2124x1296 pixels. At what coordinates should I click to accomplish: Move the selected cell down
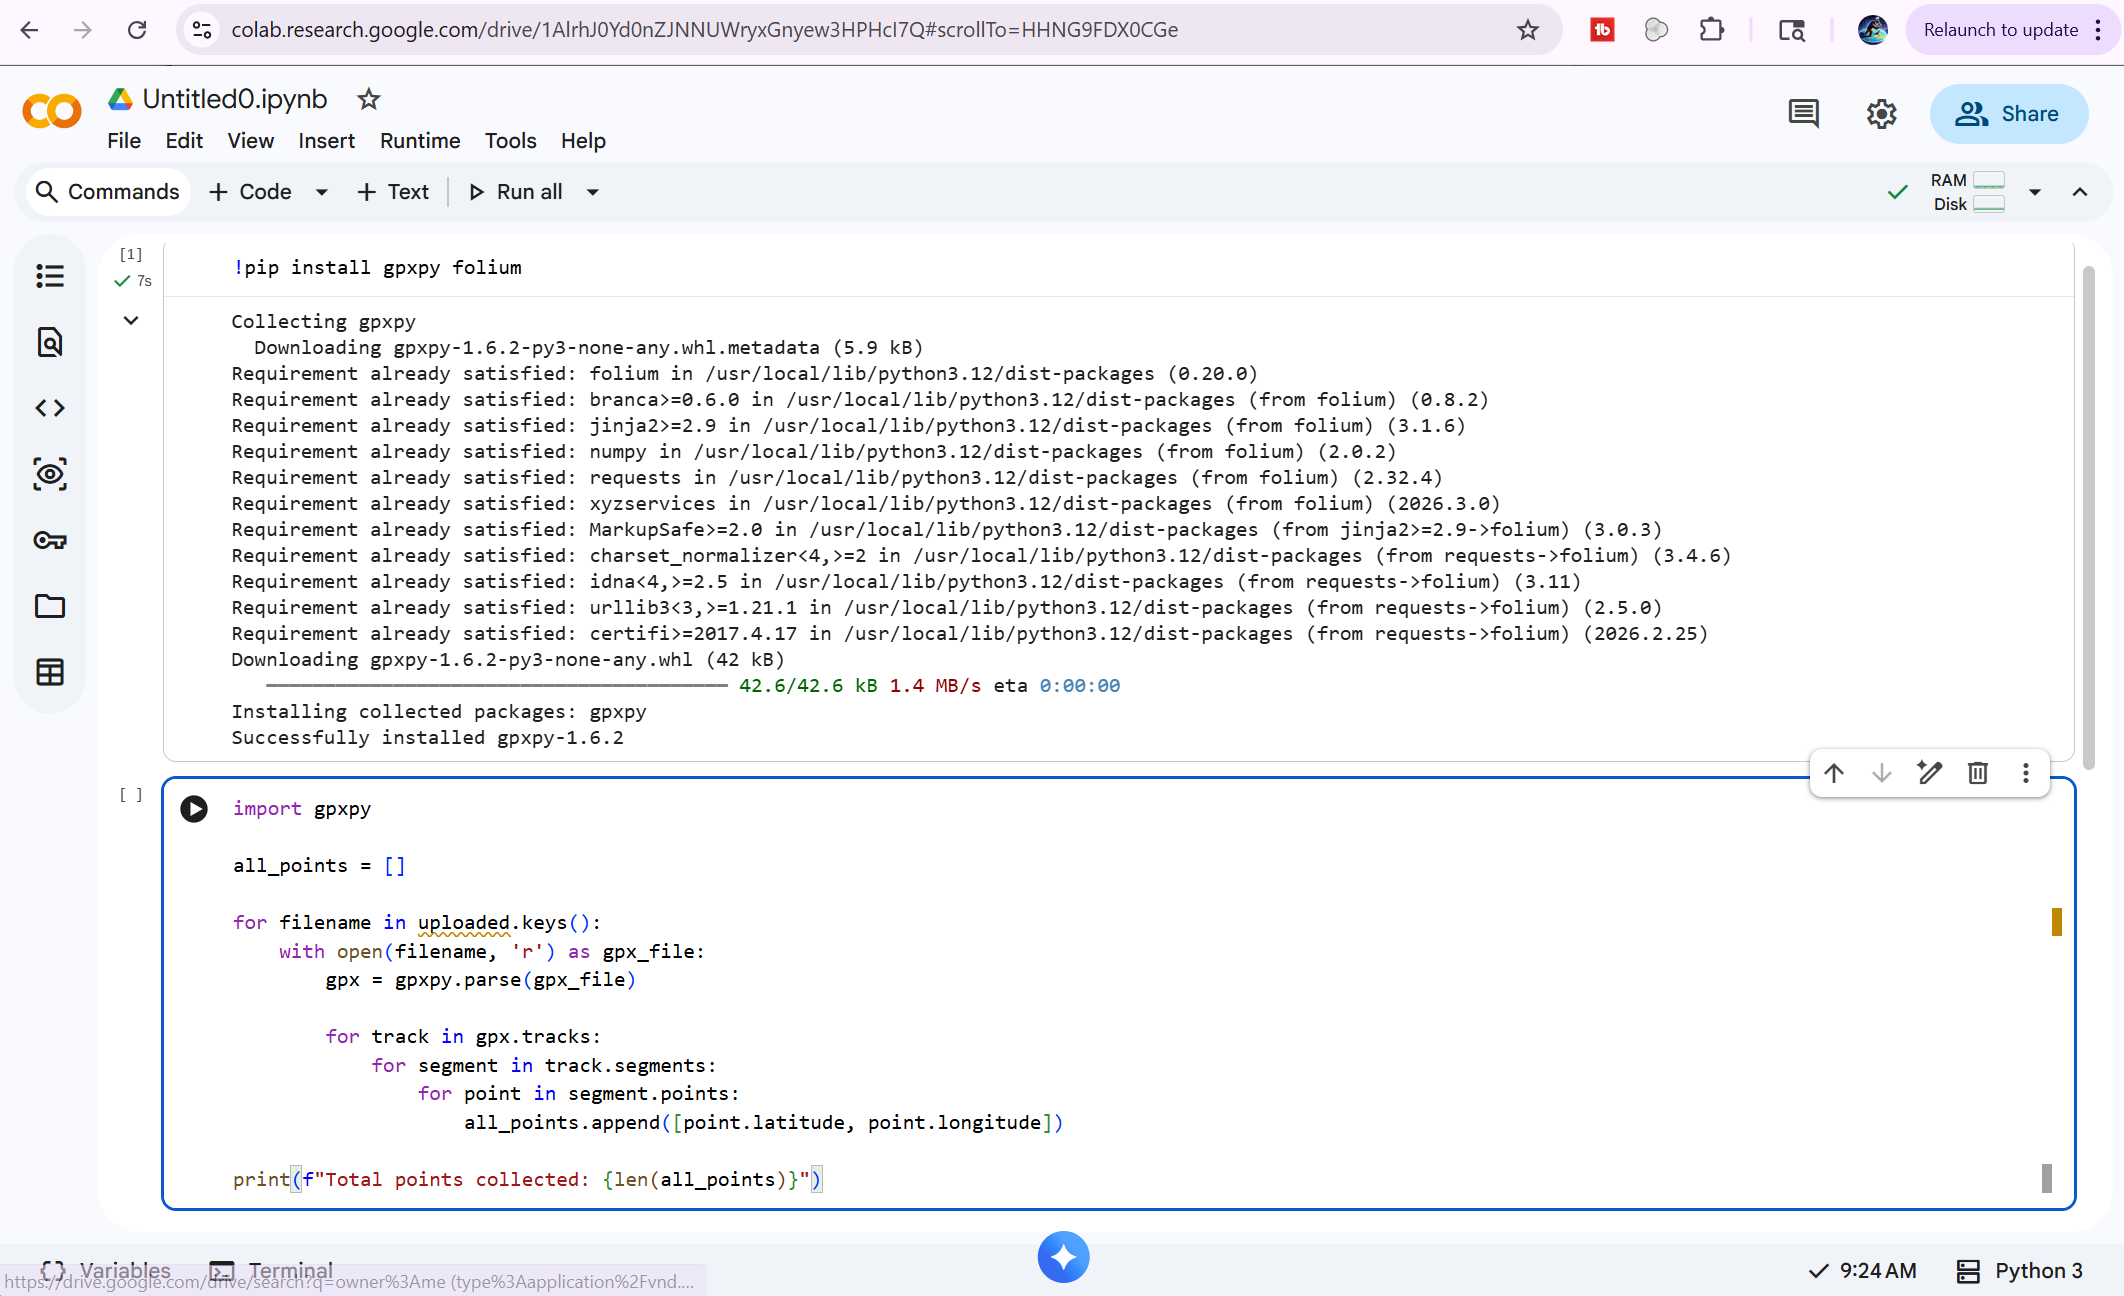[x=1882, y=773]
